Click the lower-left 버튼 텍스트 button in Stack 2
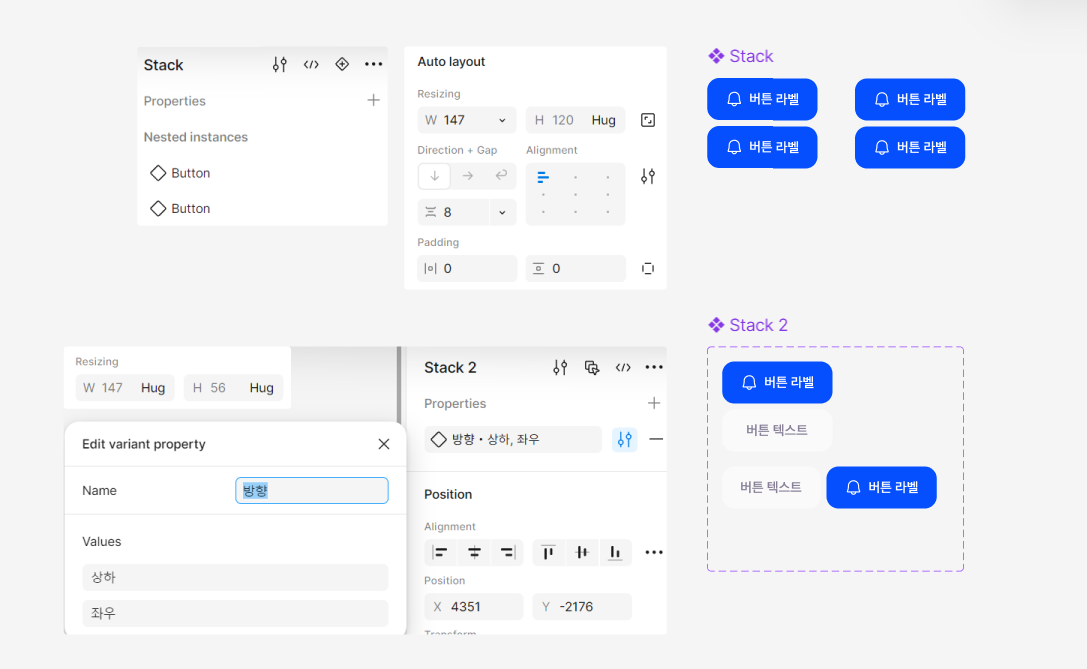The width and height of the screenshot is (1087, 669). 771,487
